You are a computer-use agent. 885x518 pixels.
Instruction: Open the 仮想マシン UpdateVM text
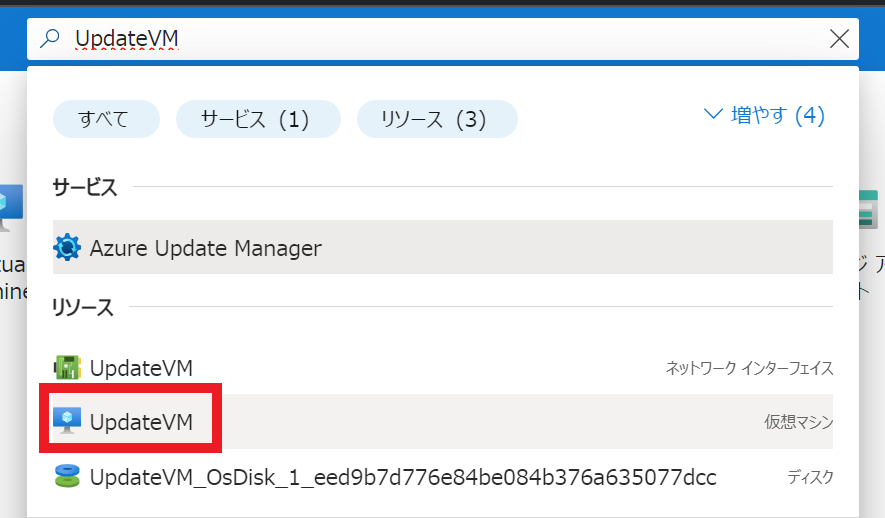(141, 422)
